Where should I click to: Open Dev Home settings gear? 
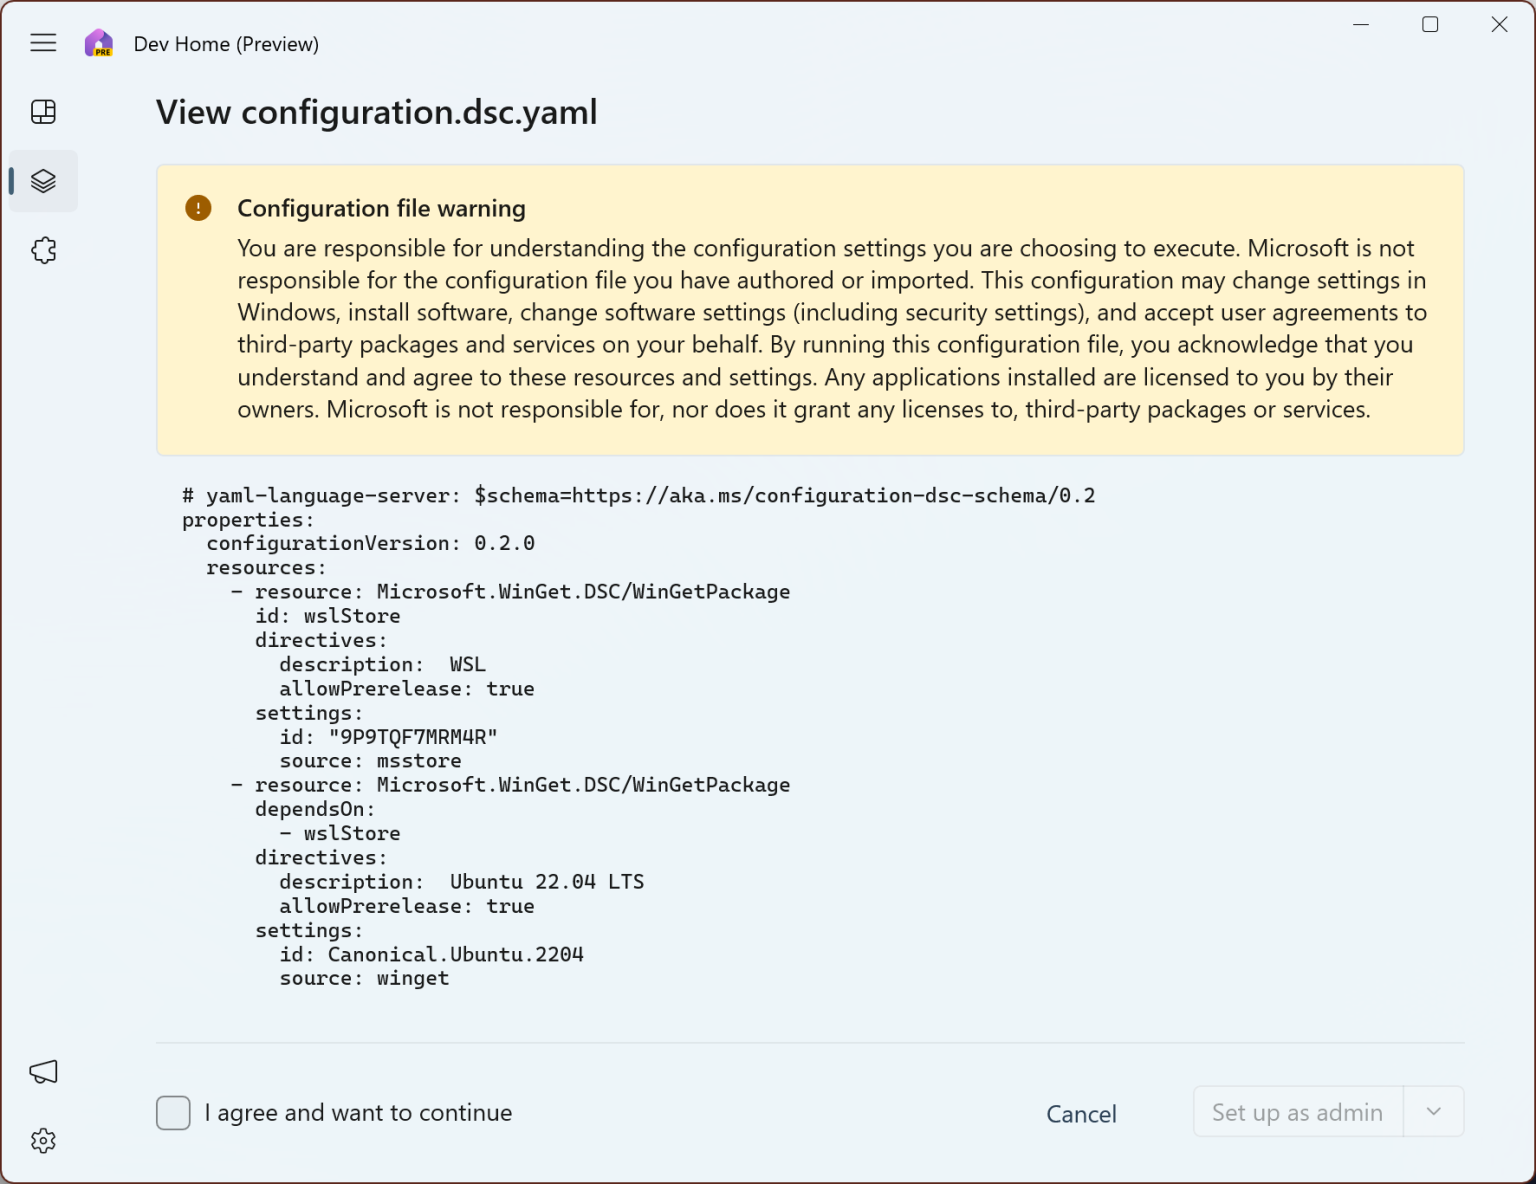43,1140
